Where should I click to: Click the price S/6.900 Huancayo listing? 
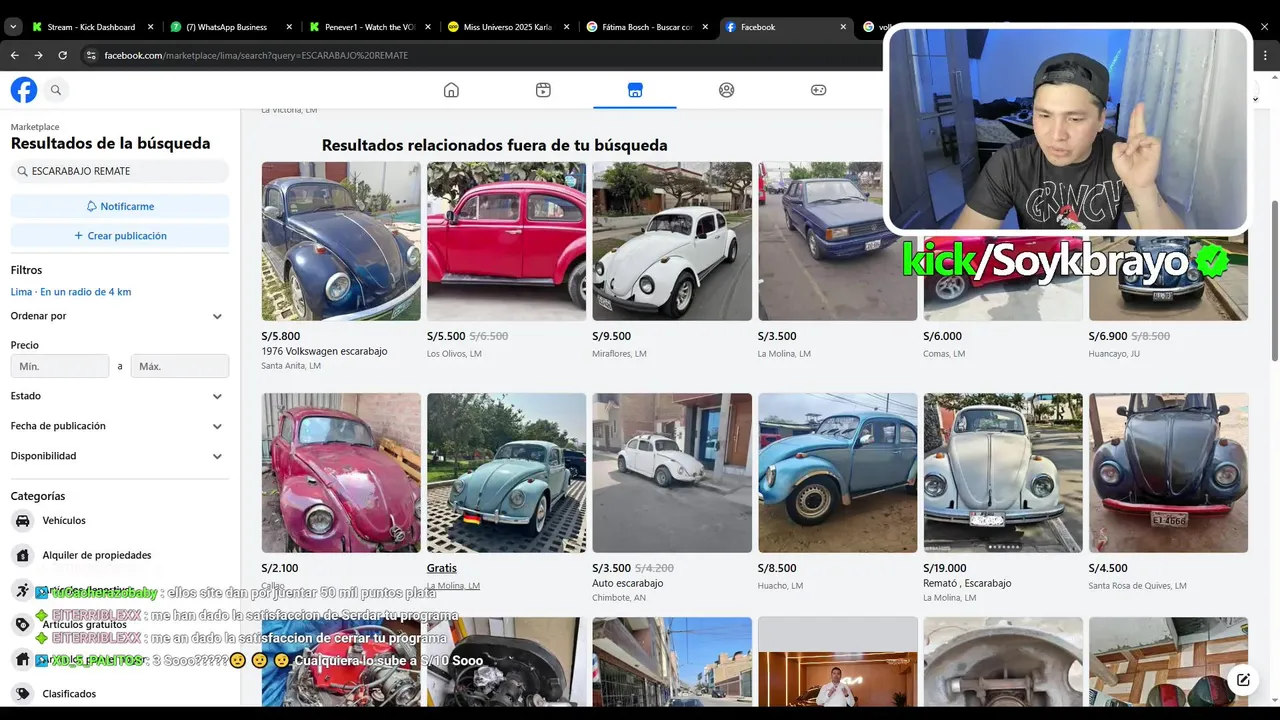[1108, 336]
